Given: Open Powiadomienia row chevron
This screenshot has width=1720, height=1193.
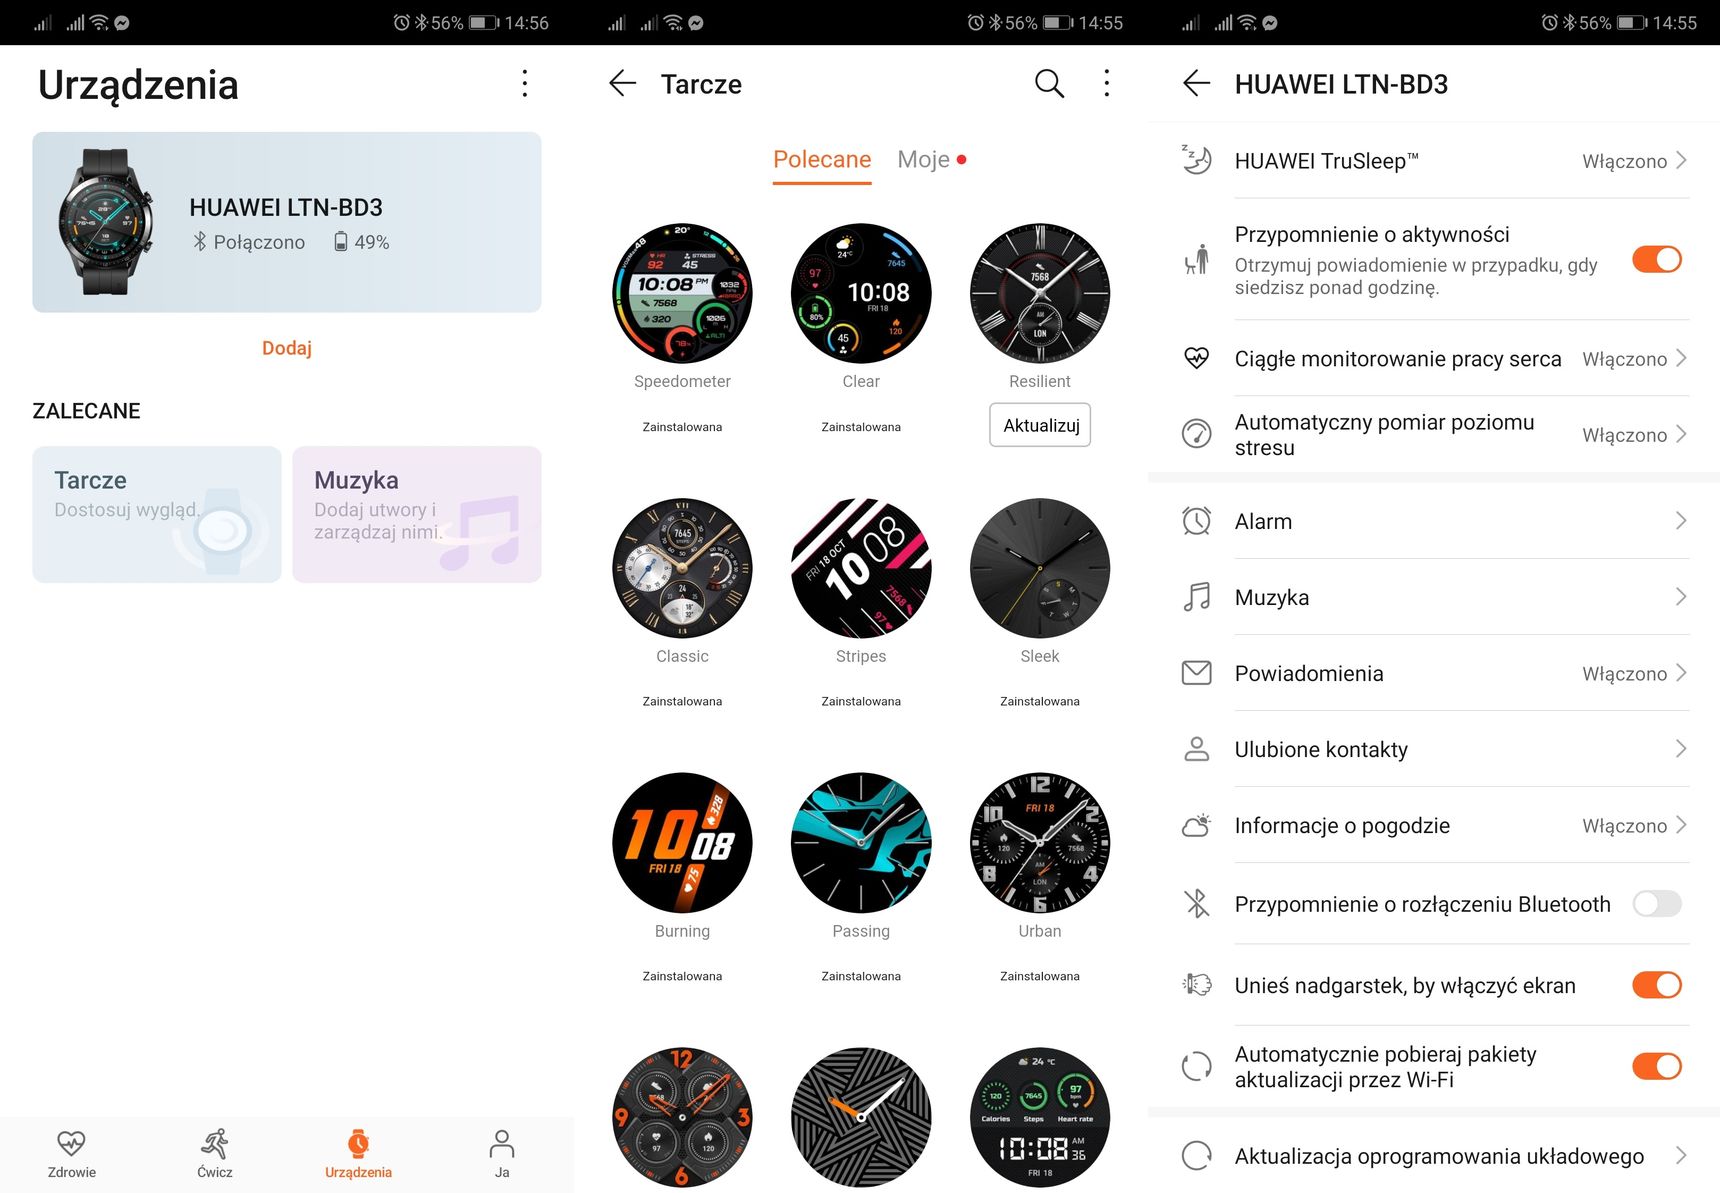Looking at the screenshot, I should click(x=1680, y=673).
